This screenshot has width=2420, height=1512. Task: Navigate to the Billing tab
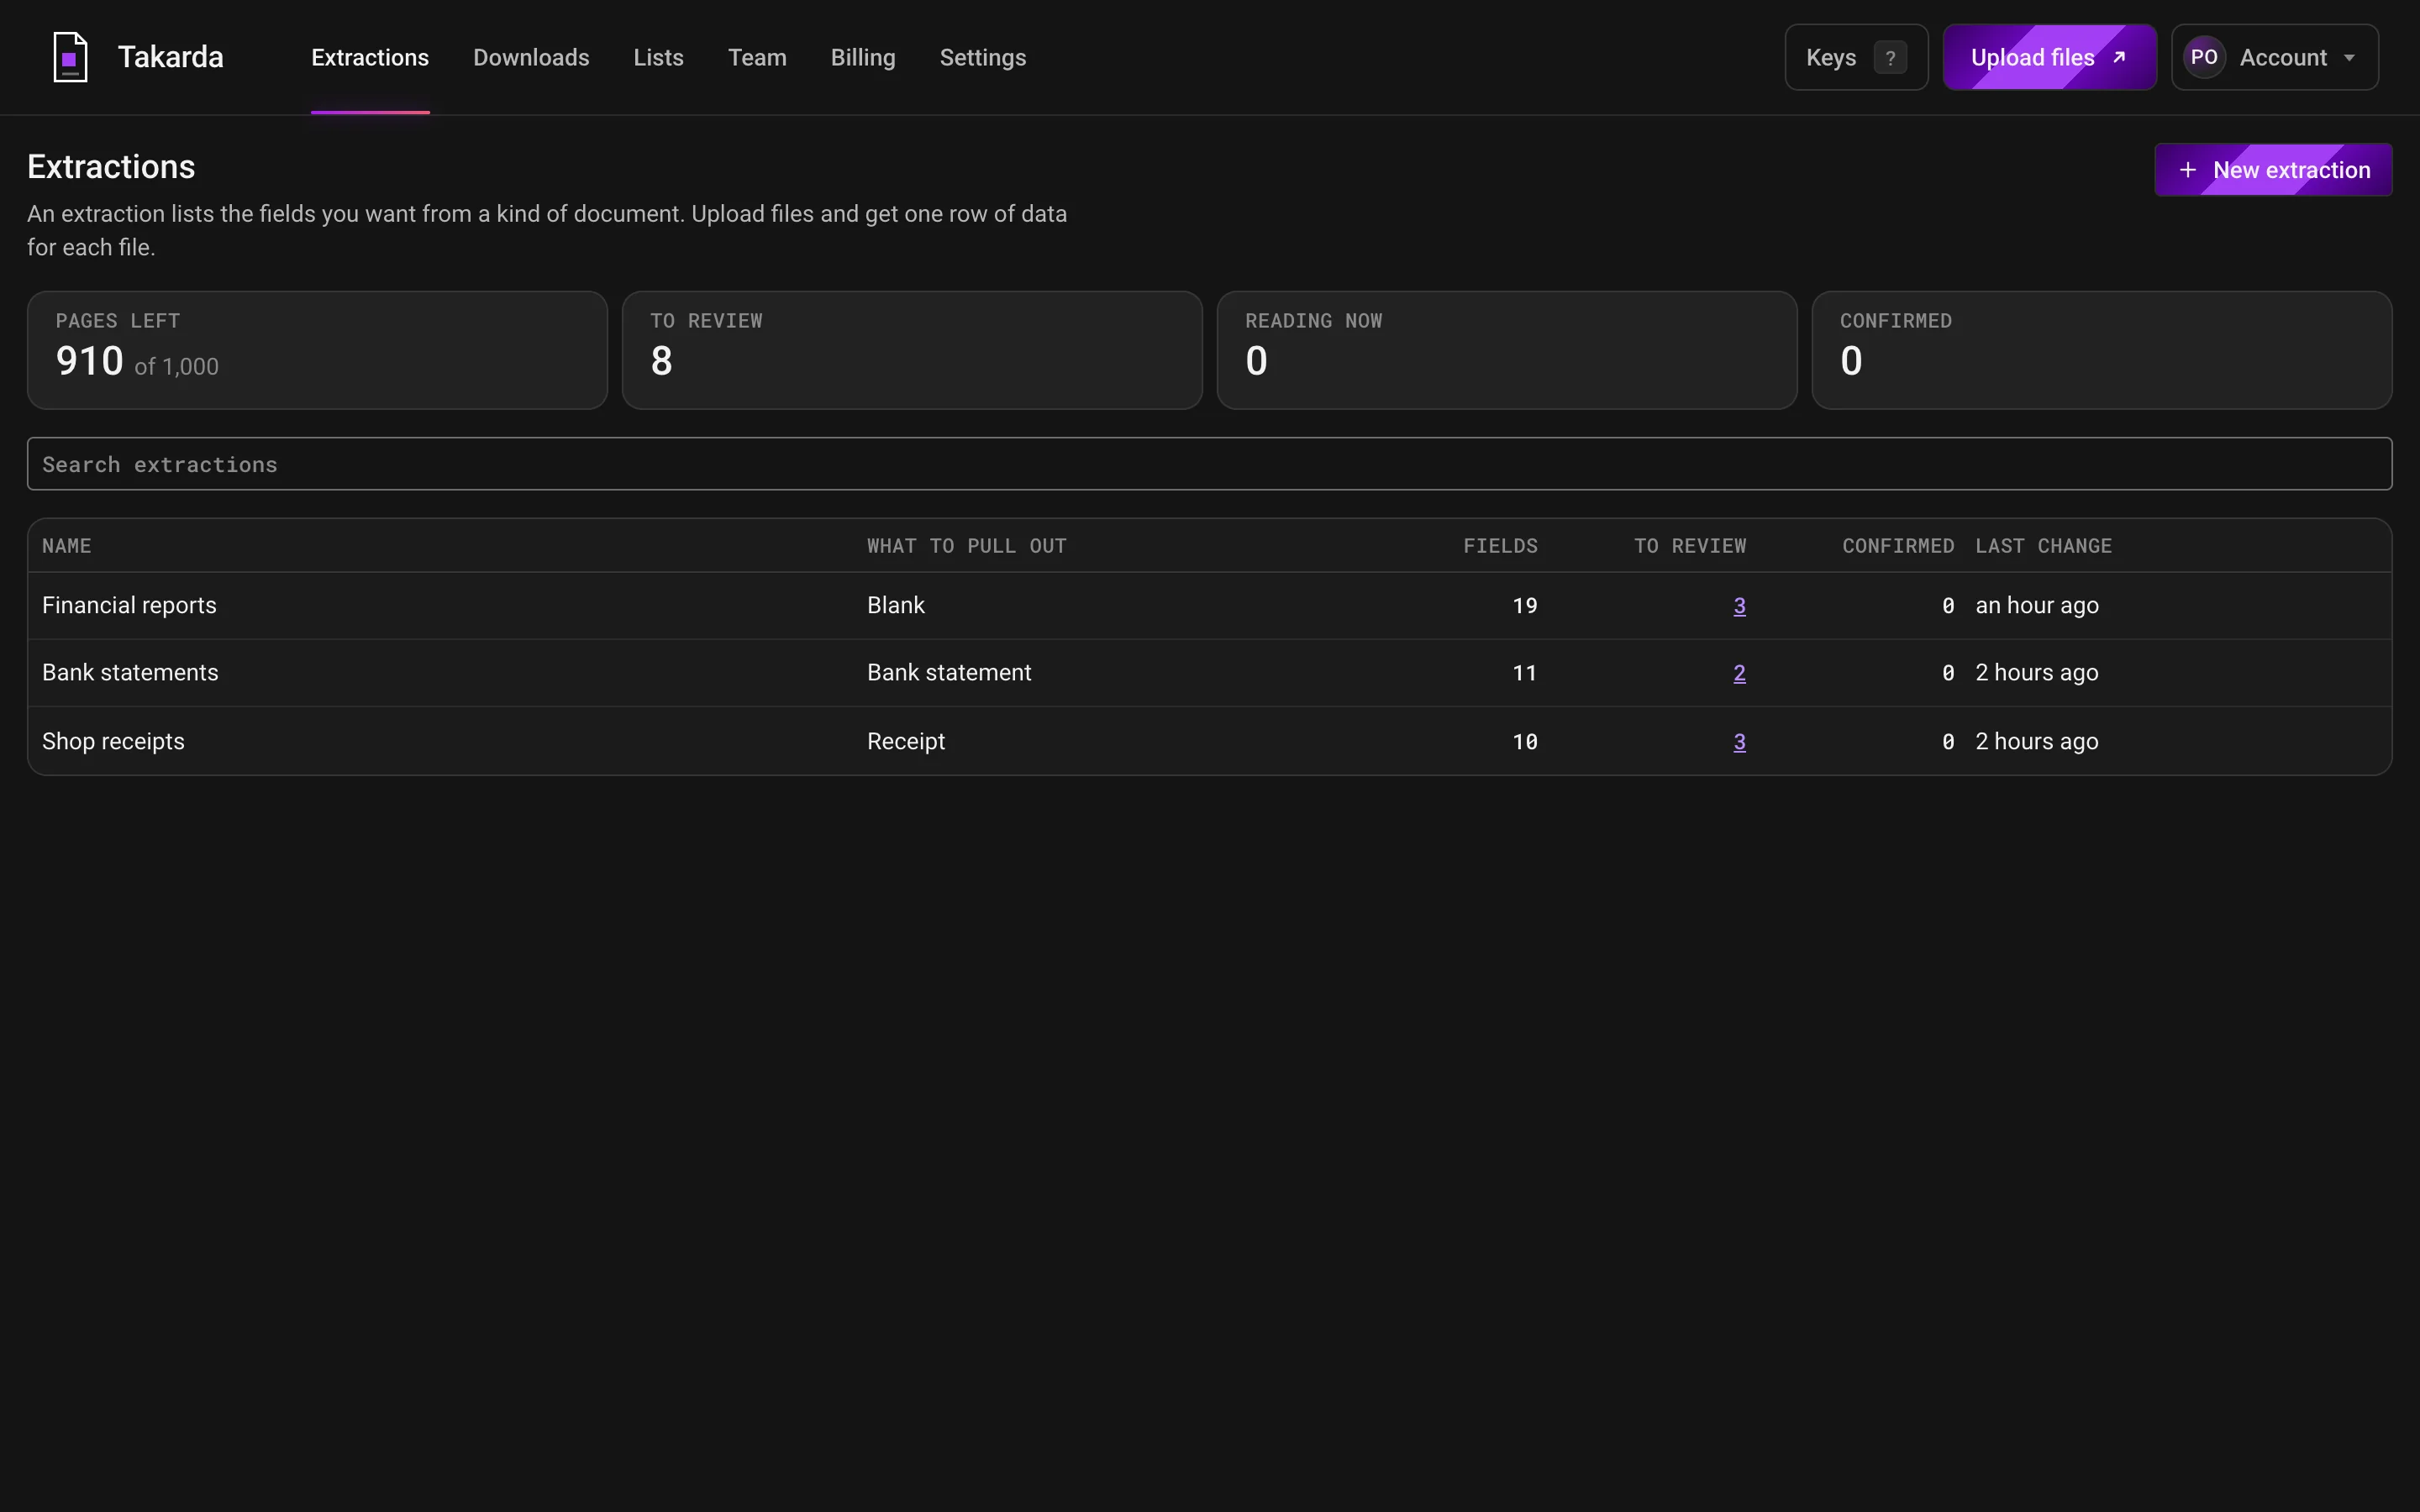click(863, 58)
